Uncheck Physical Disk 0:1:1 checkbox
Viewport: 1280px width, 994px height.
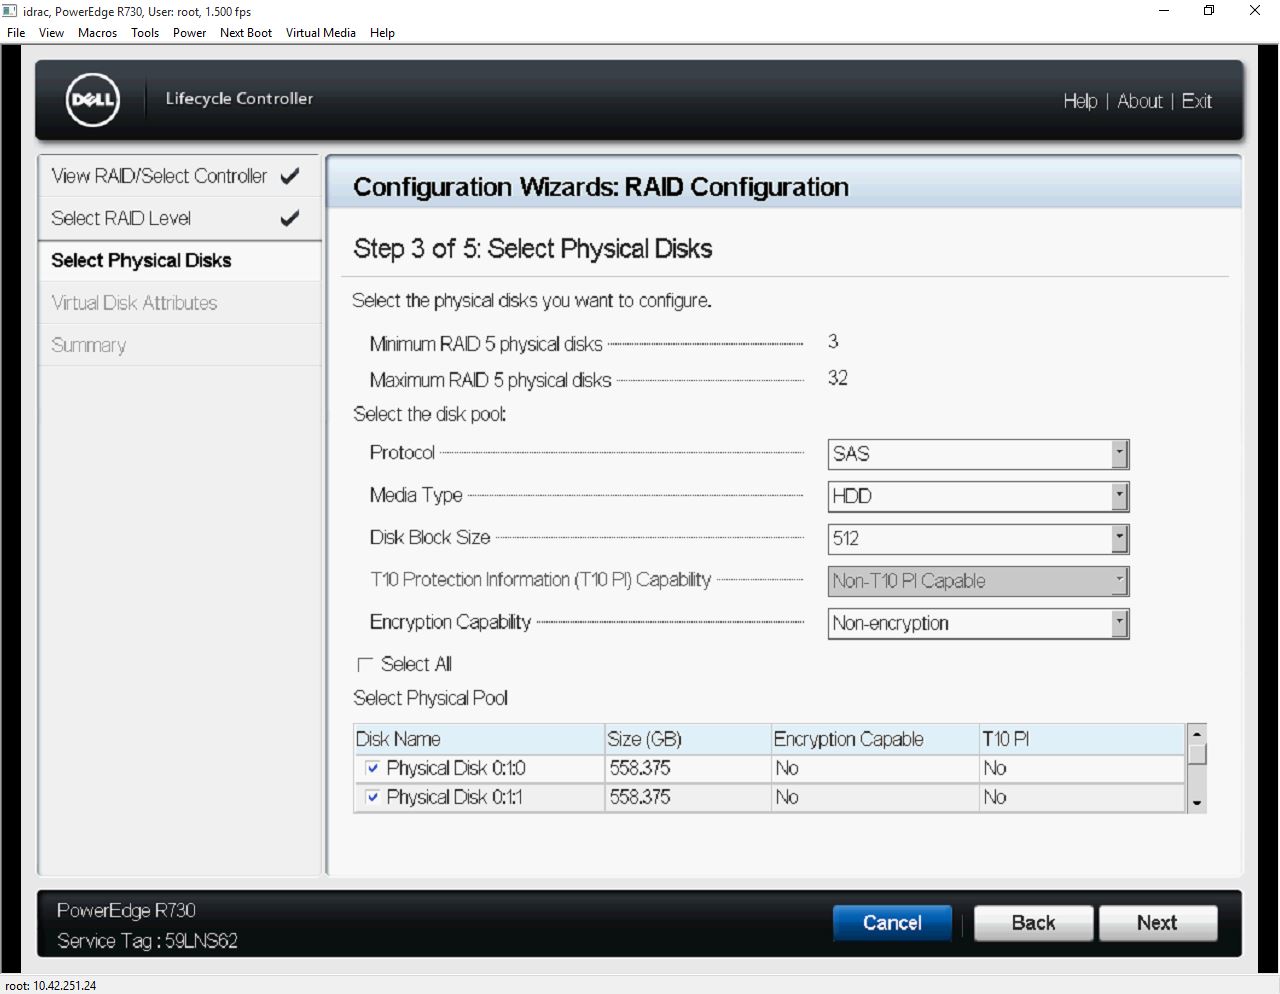pyautogui.click(x=373, y=797)
